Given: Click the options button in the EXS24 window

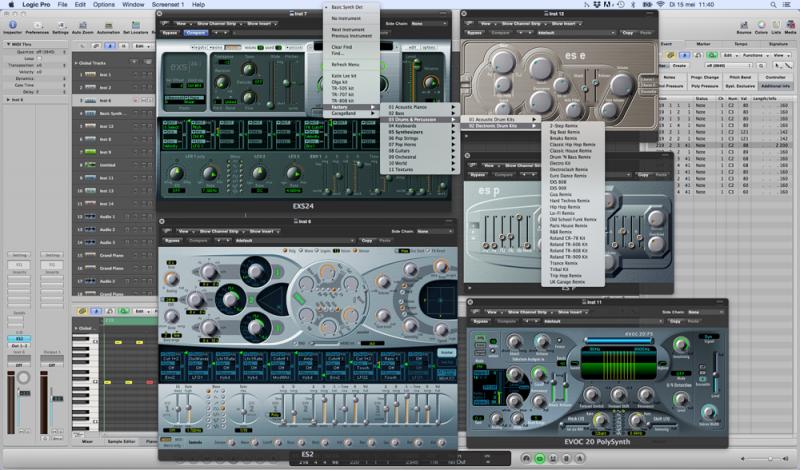Looking at the screenshot, I should (x=429, y=47).
